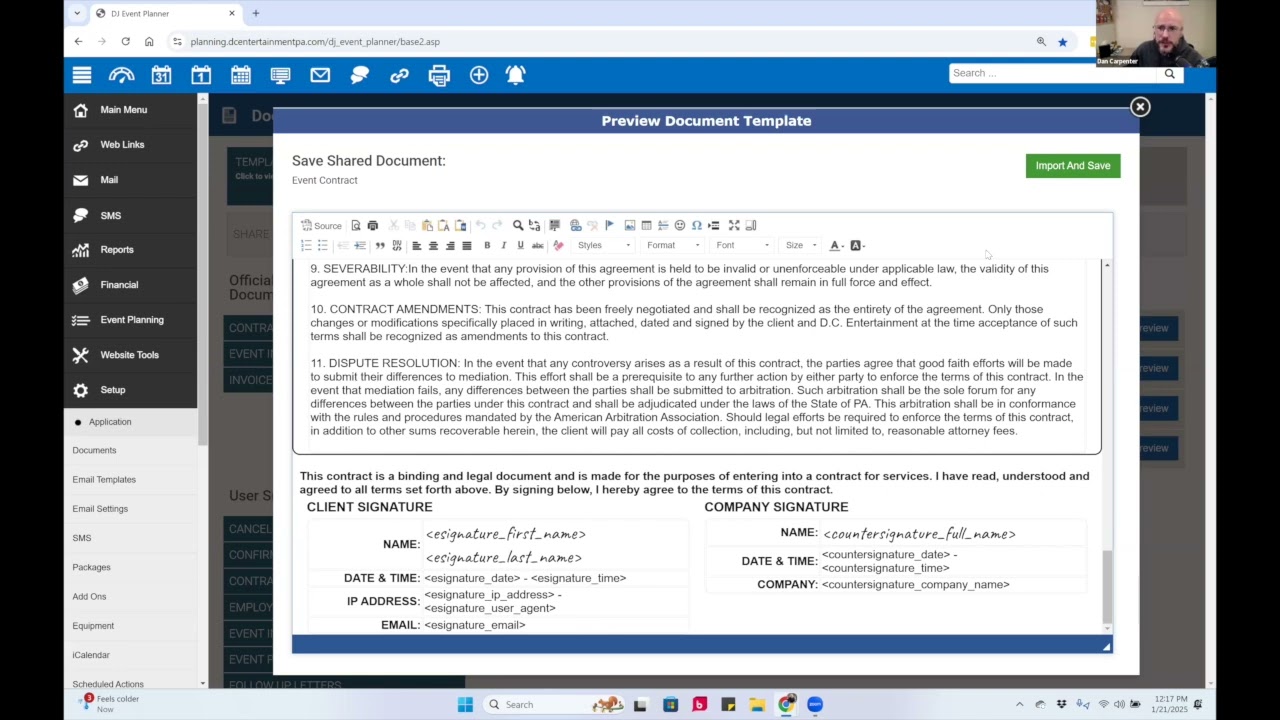Click the editor Print icon
Screen dimensions: 1280x720
pos(373,226)
